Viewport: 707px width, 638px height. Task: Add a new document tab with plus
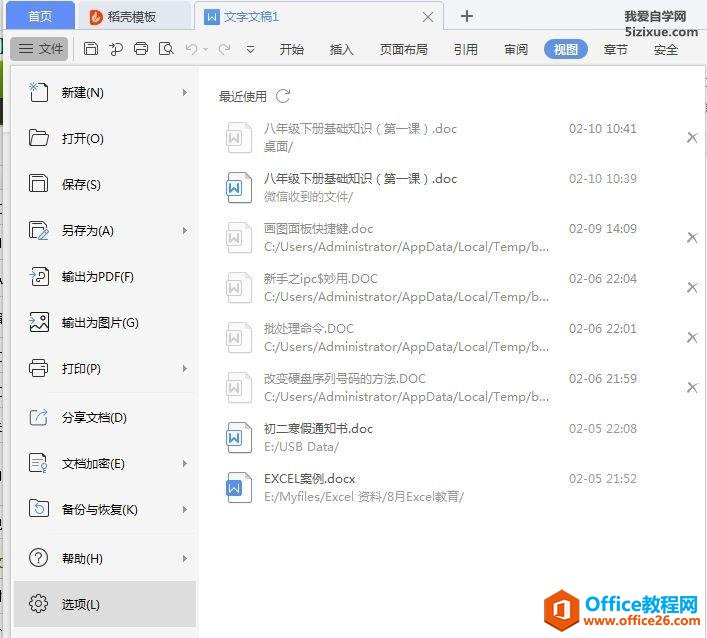(466, 16)
